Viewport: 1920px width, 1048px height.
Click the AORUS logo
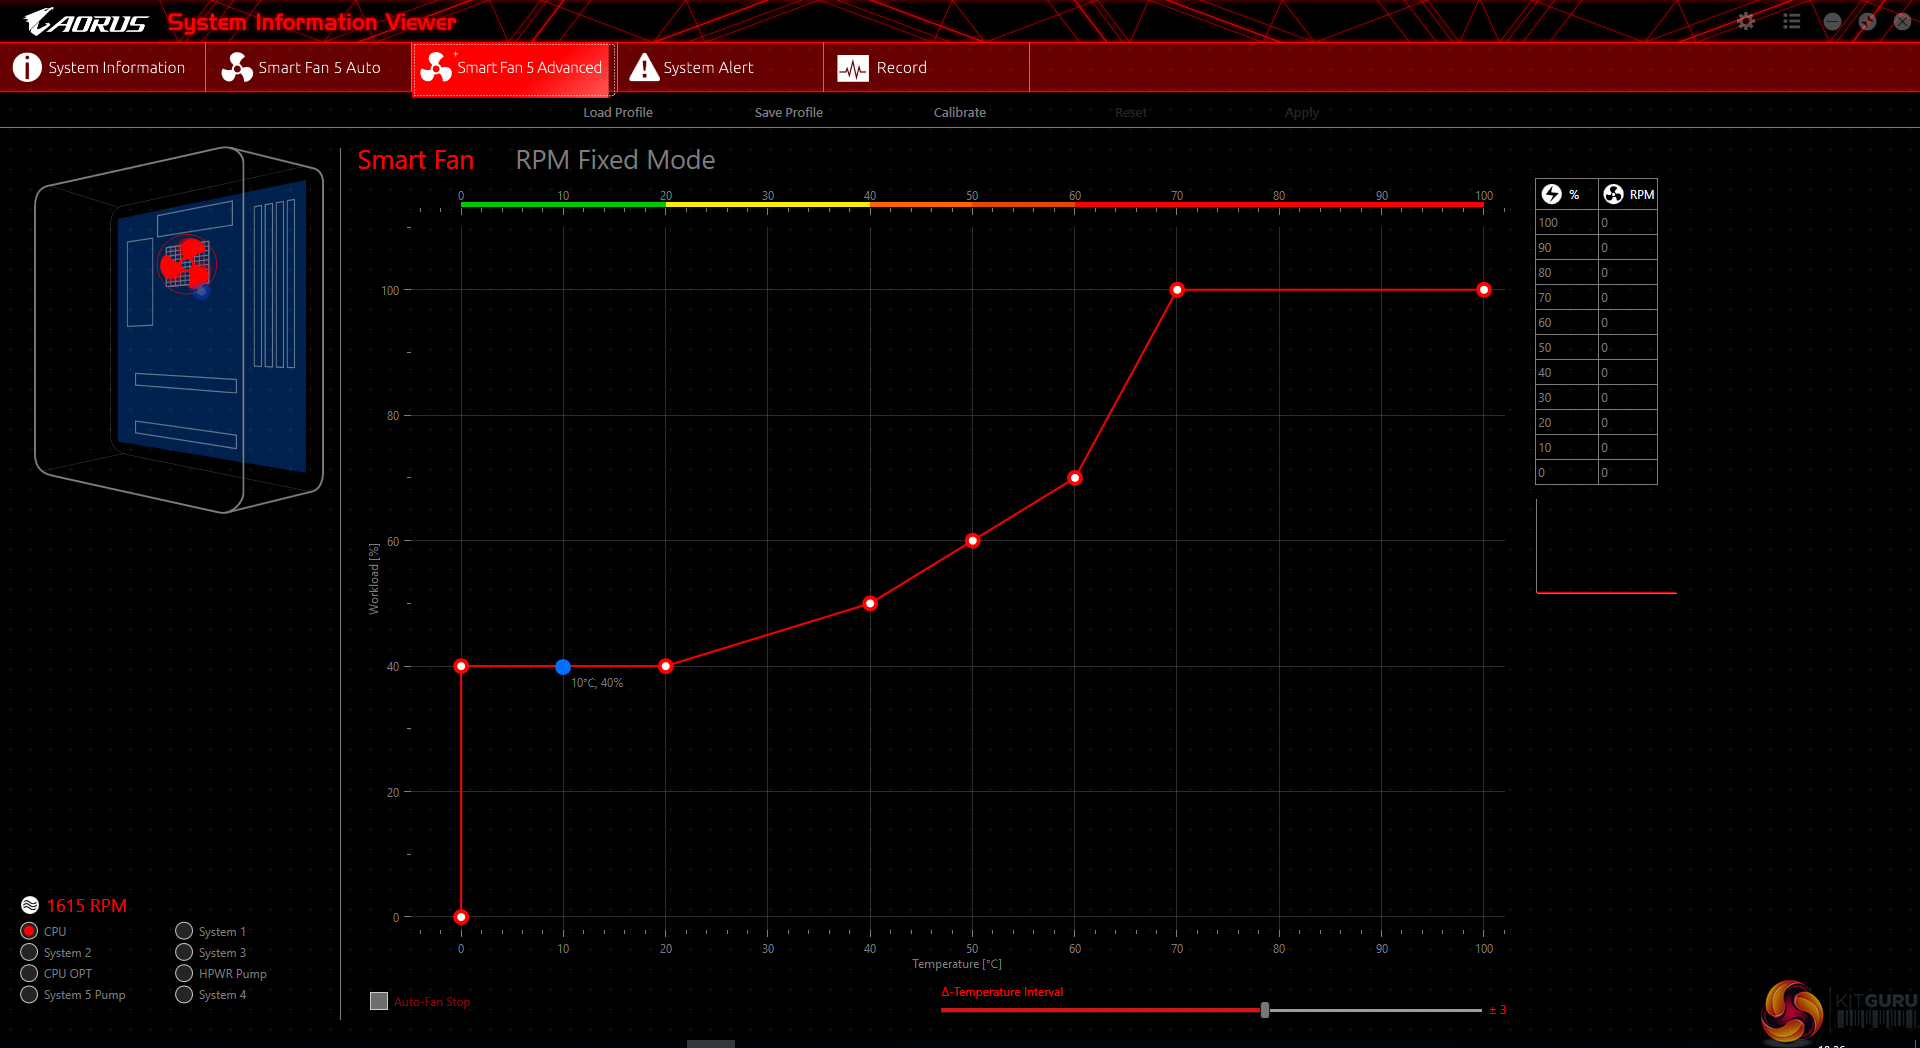tap(86, 21)
